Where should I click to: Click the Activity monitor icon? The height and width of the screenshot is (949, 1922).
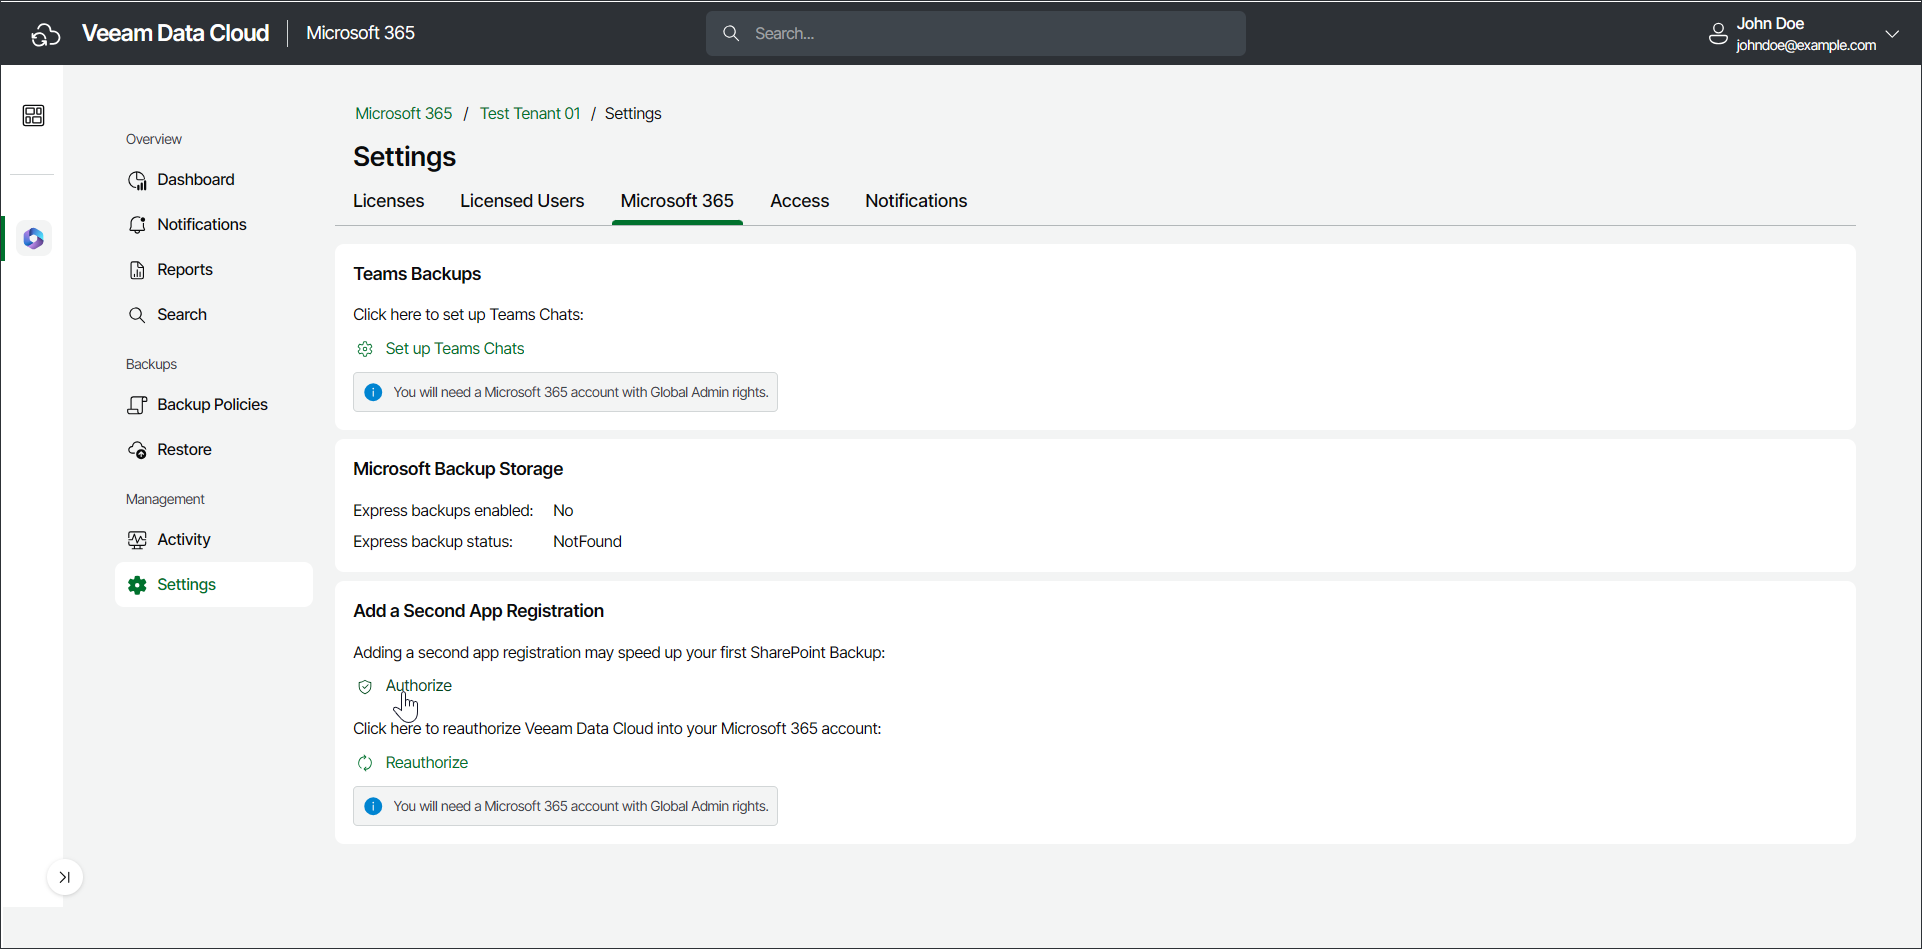137,540
